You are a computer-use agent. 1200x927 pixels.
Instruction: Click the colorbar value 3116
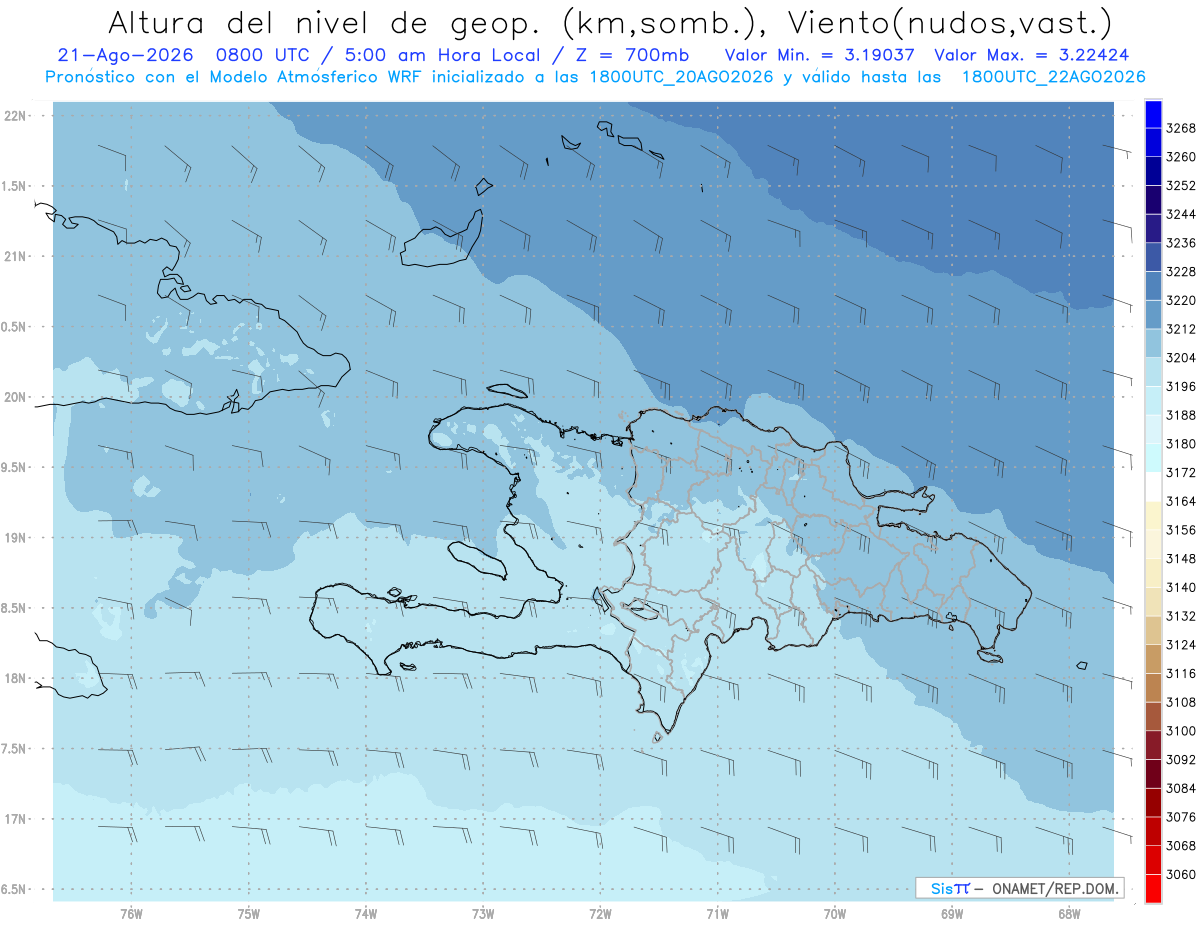(1180, 673)
